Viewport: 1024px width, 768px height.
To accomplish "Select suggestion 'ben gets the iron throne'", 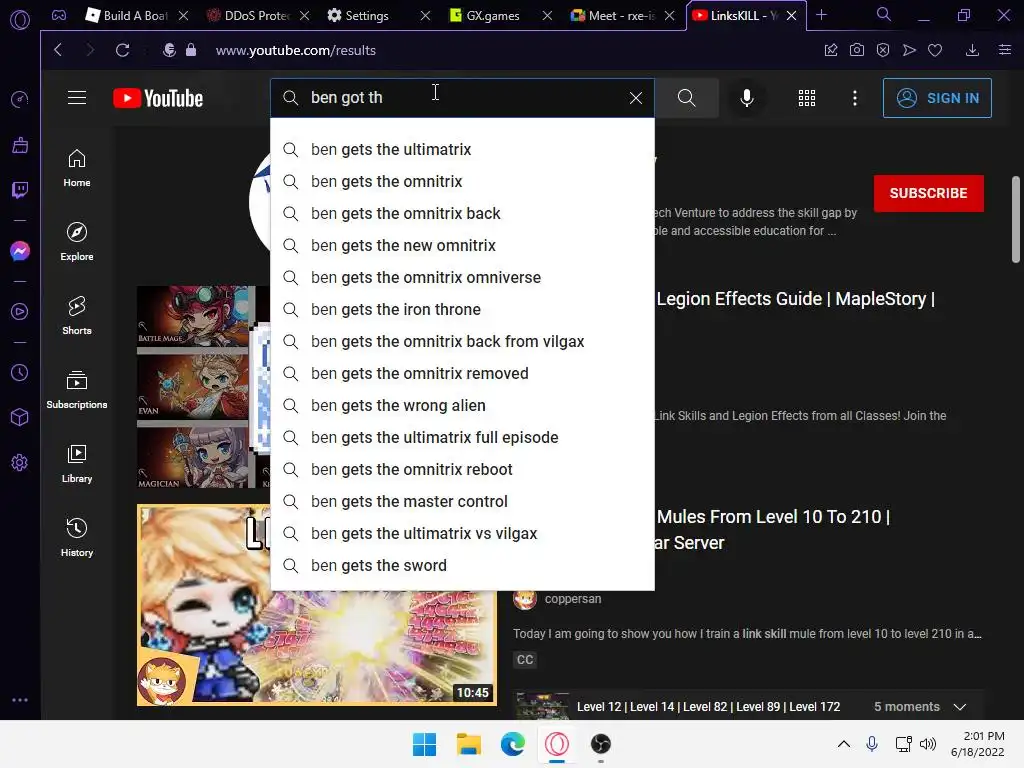I will coord(462,310).
